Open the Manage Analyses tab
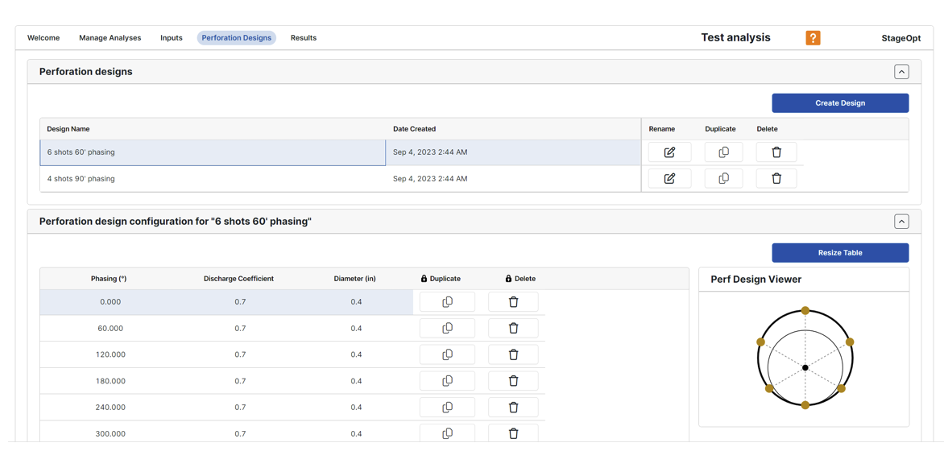The height and width of the screenshot is (464, 950). click(110, 38)
